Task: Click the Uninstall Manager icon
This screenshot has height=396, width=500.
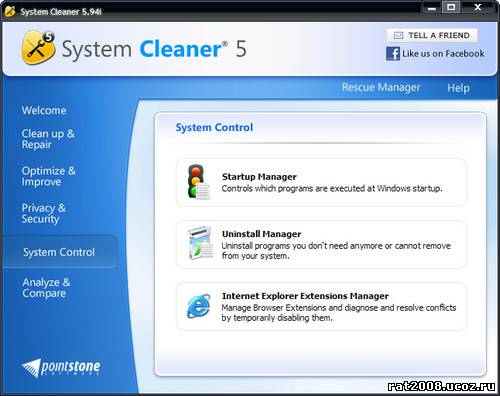Action: (200, 243)
